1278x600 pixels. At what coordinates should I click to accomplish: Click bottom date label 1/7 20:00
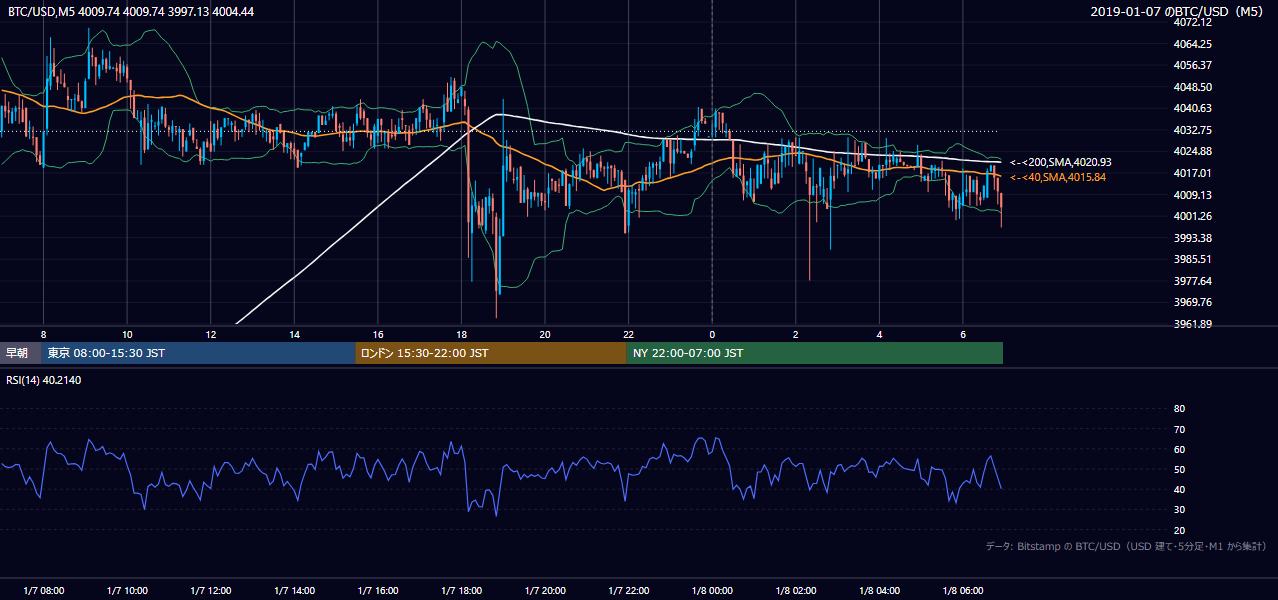[x=545, y=592]
